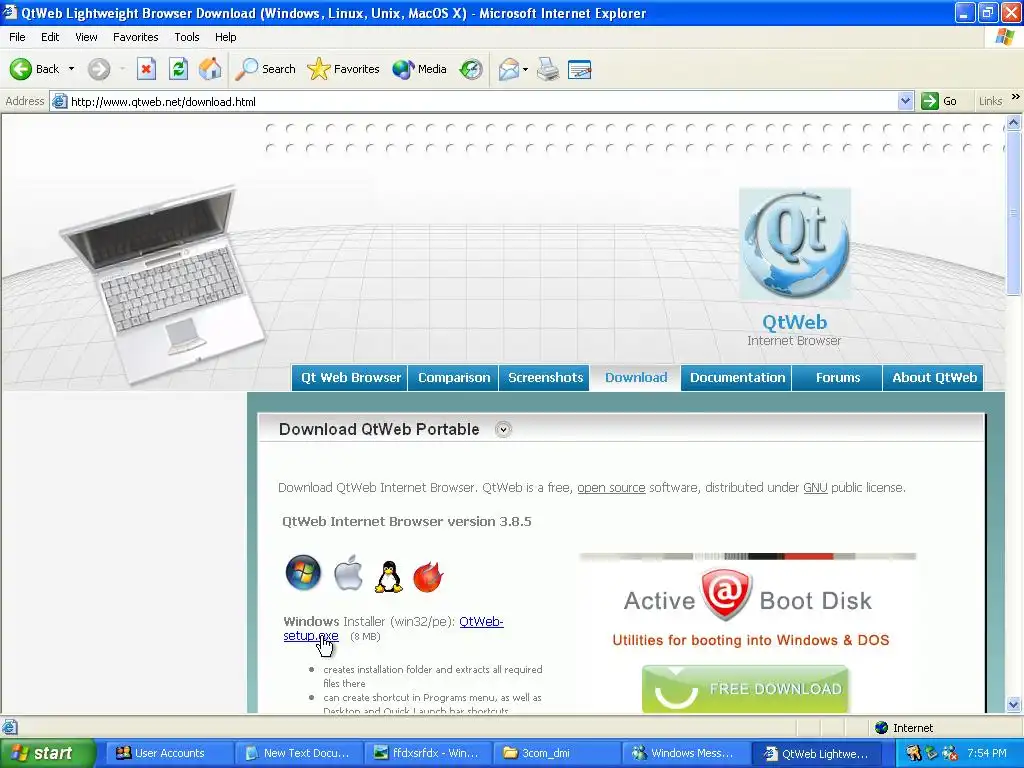Refresh the page with the Refresh icon

(x=178, y=69)
